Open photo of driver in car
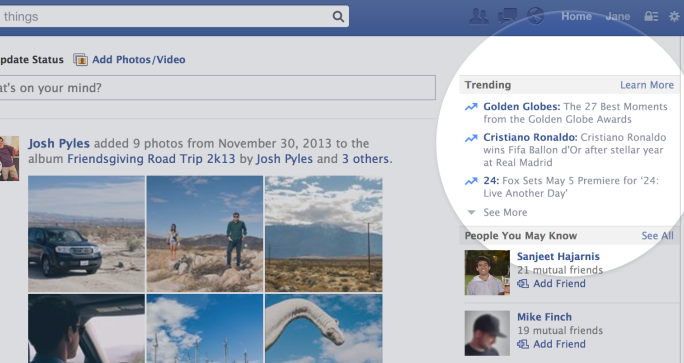 point(86,329)
